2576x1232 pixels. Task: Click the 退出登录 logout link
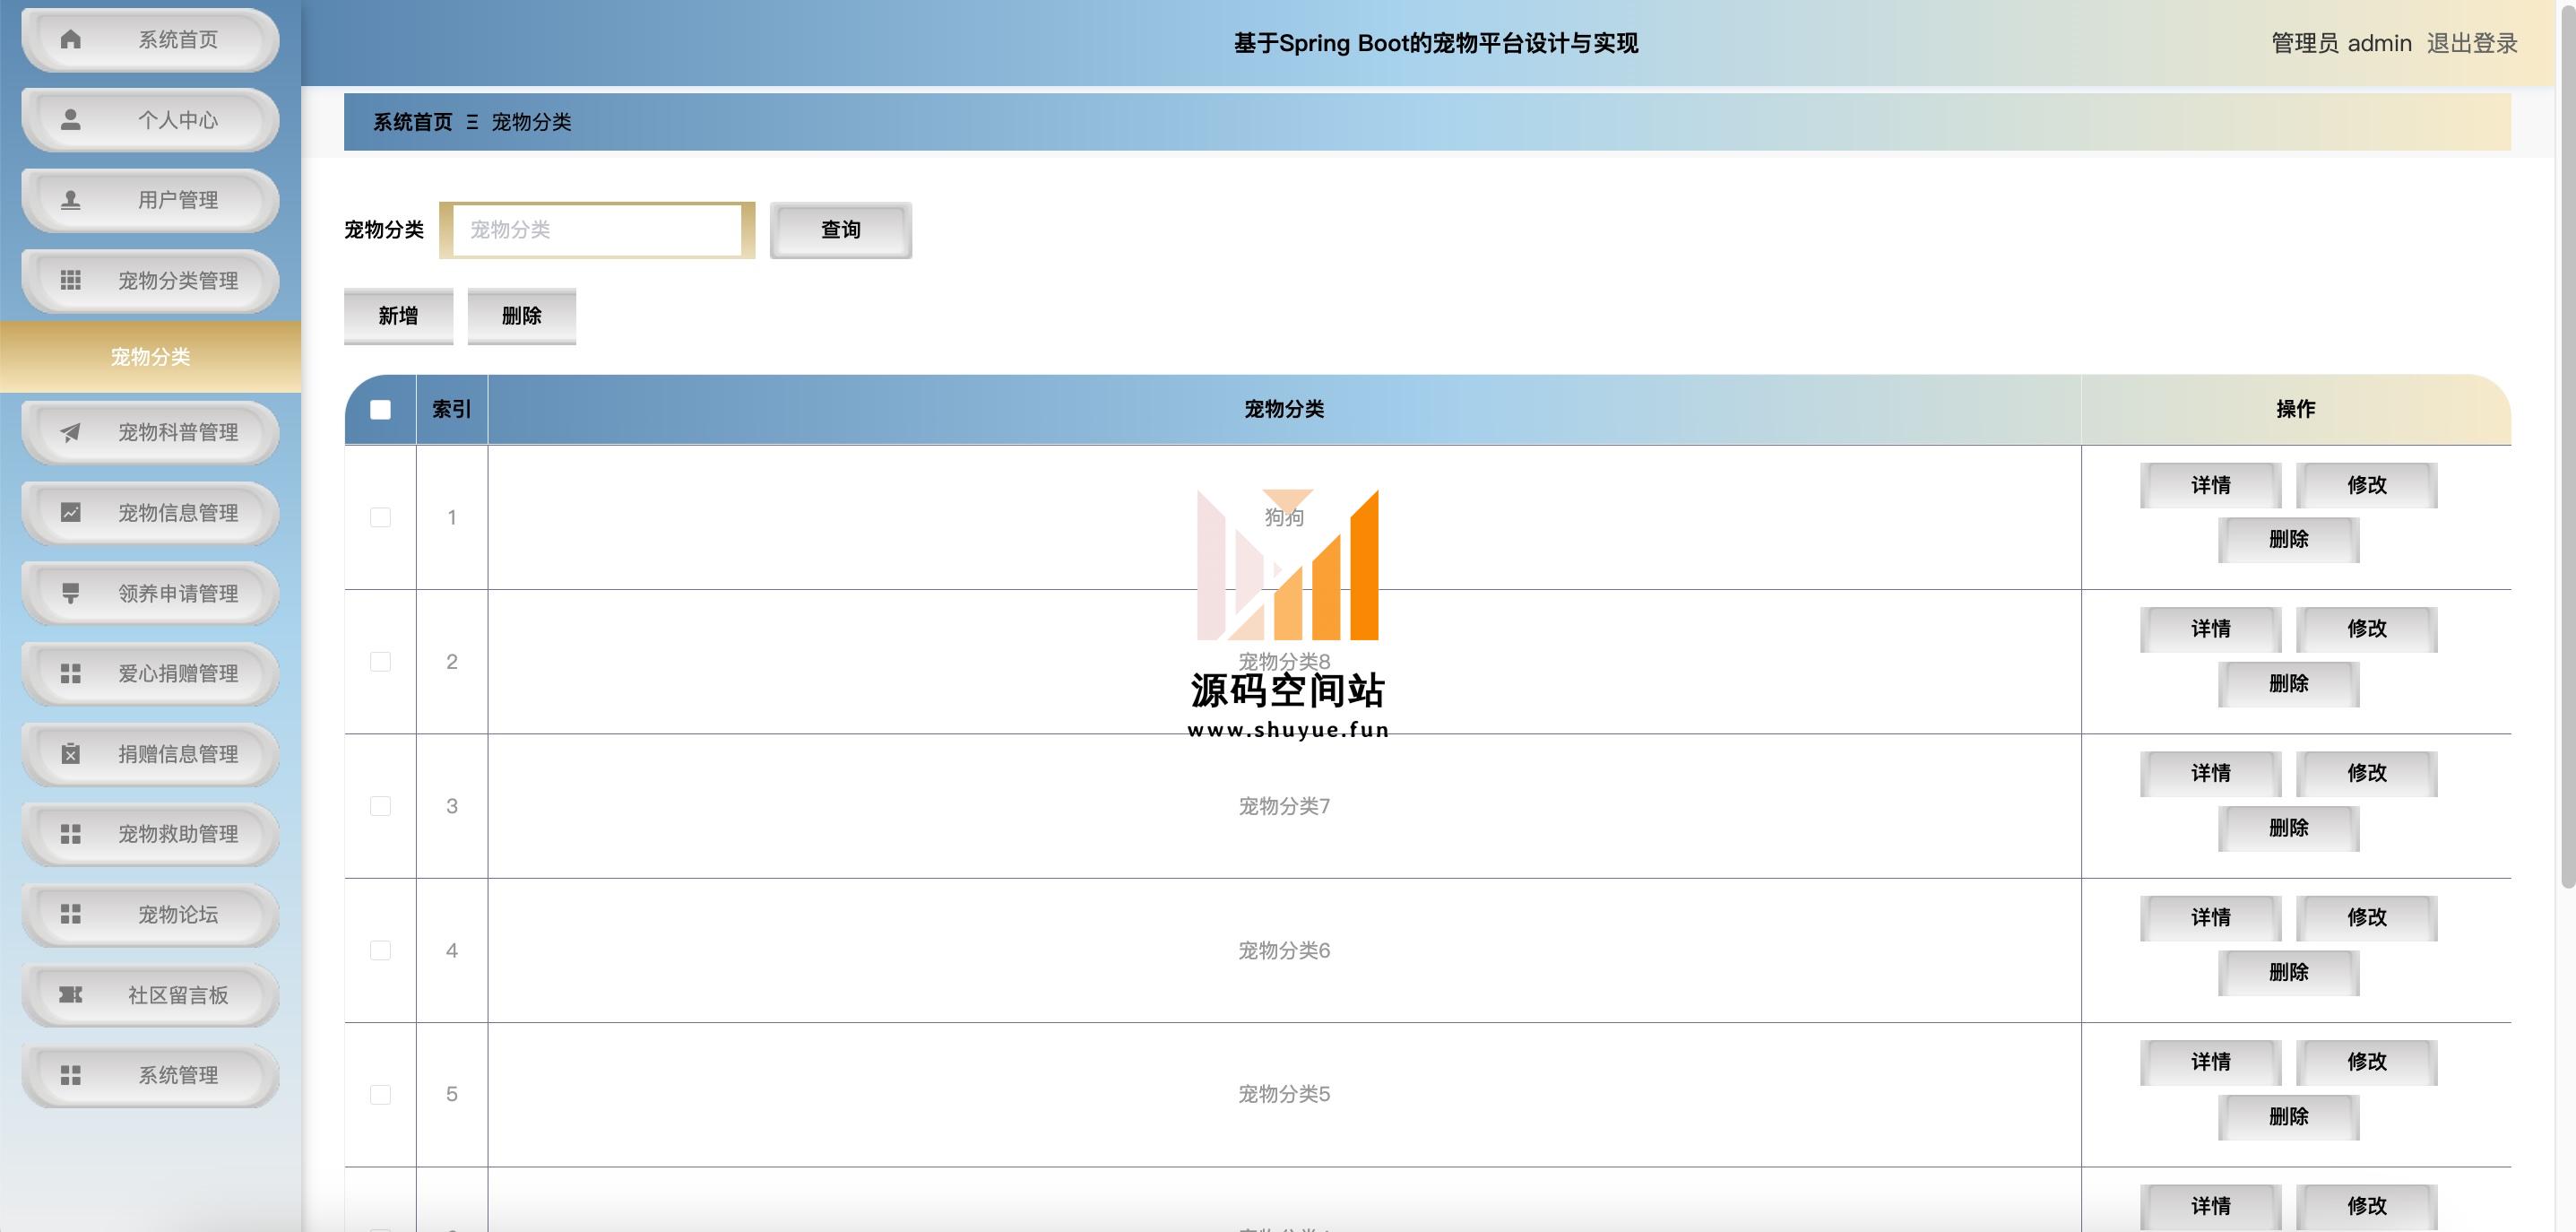click(x=2472, y=43)
